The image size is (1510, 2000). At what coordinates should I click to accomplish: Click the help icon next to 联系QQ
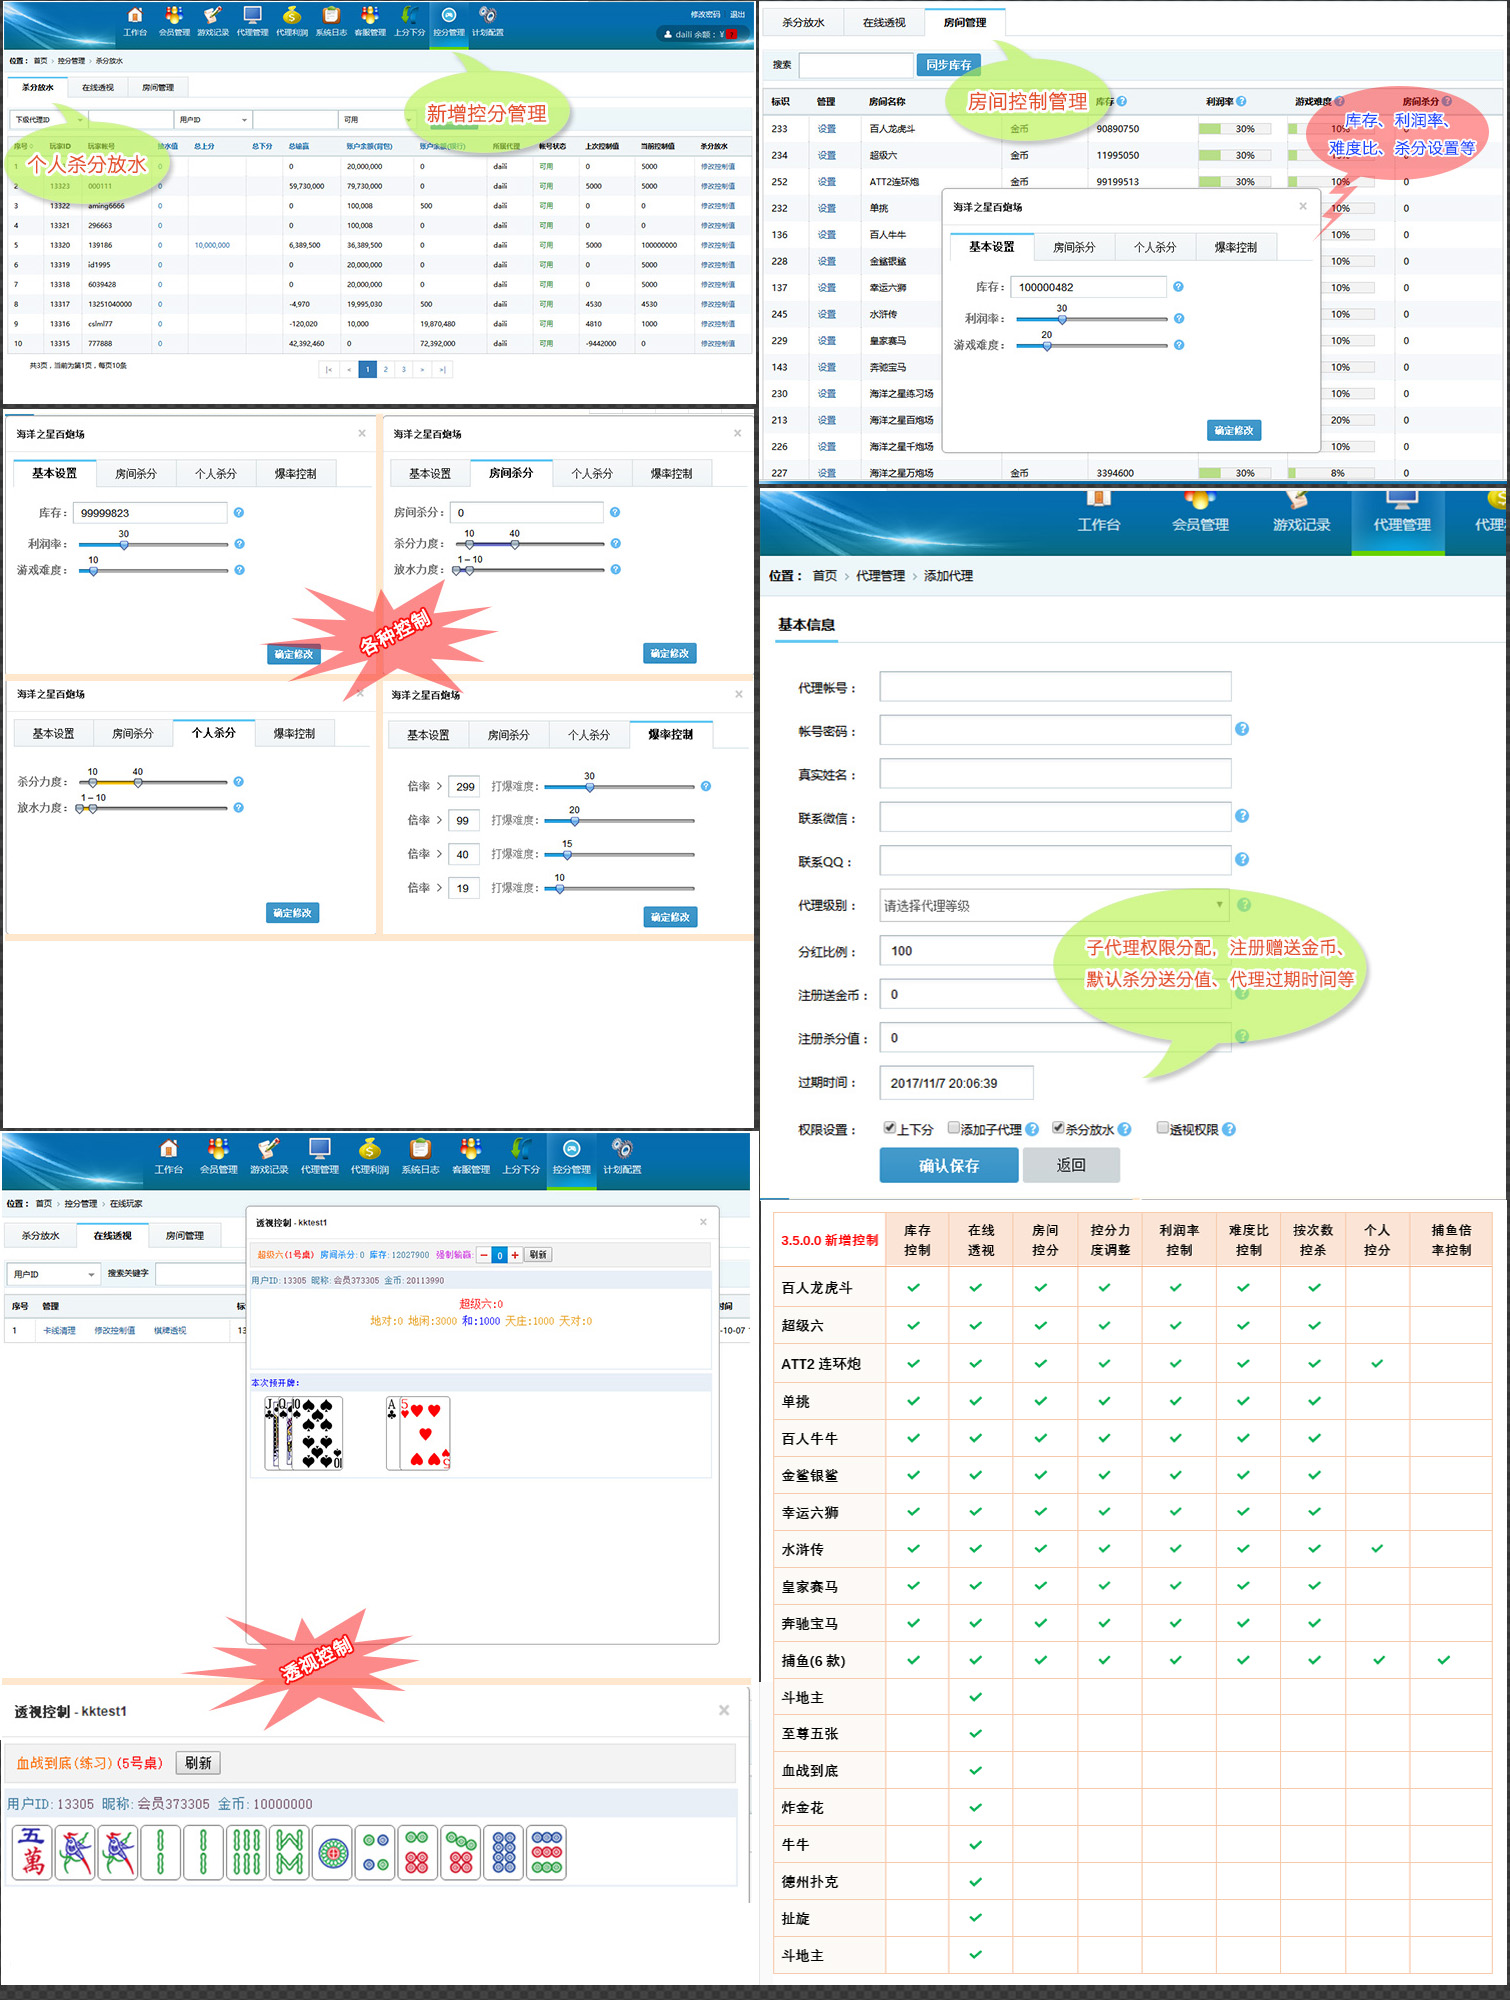tap(1242, 860)
